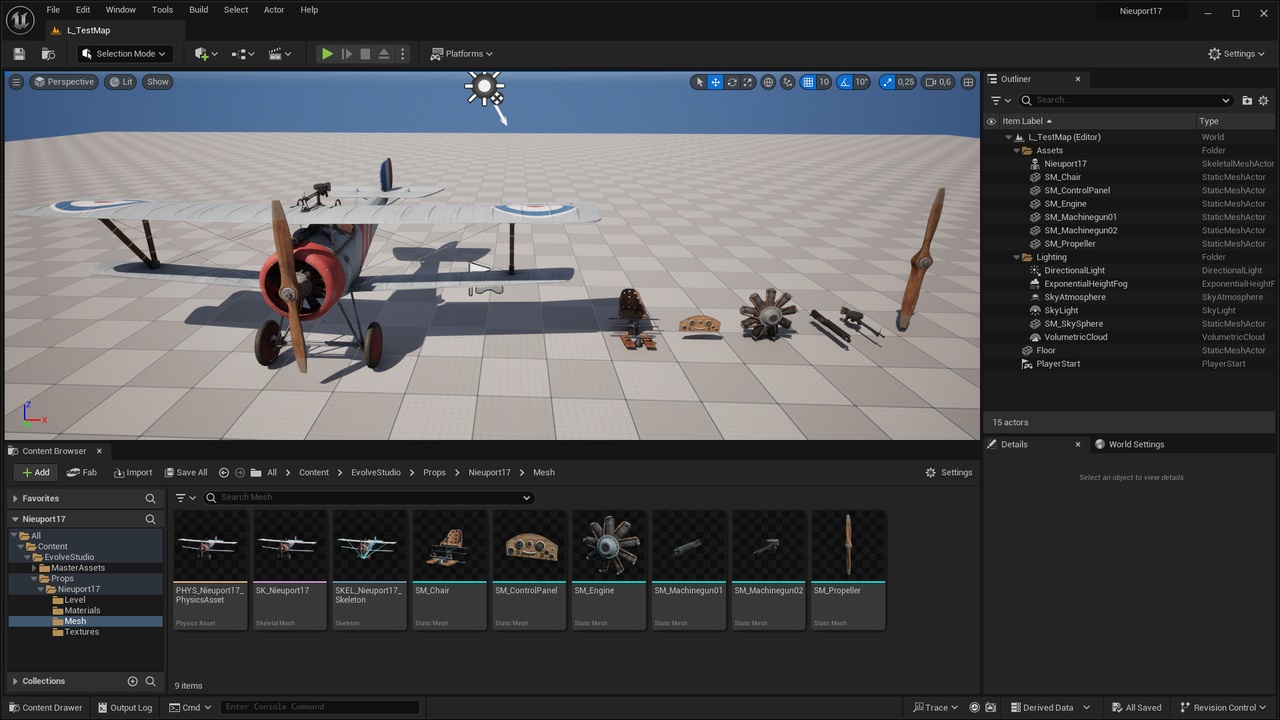
Task: Open the Output Log from the status bar
Action: [124, 708]
